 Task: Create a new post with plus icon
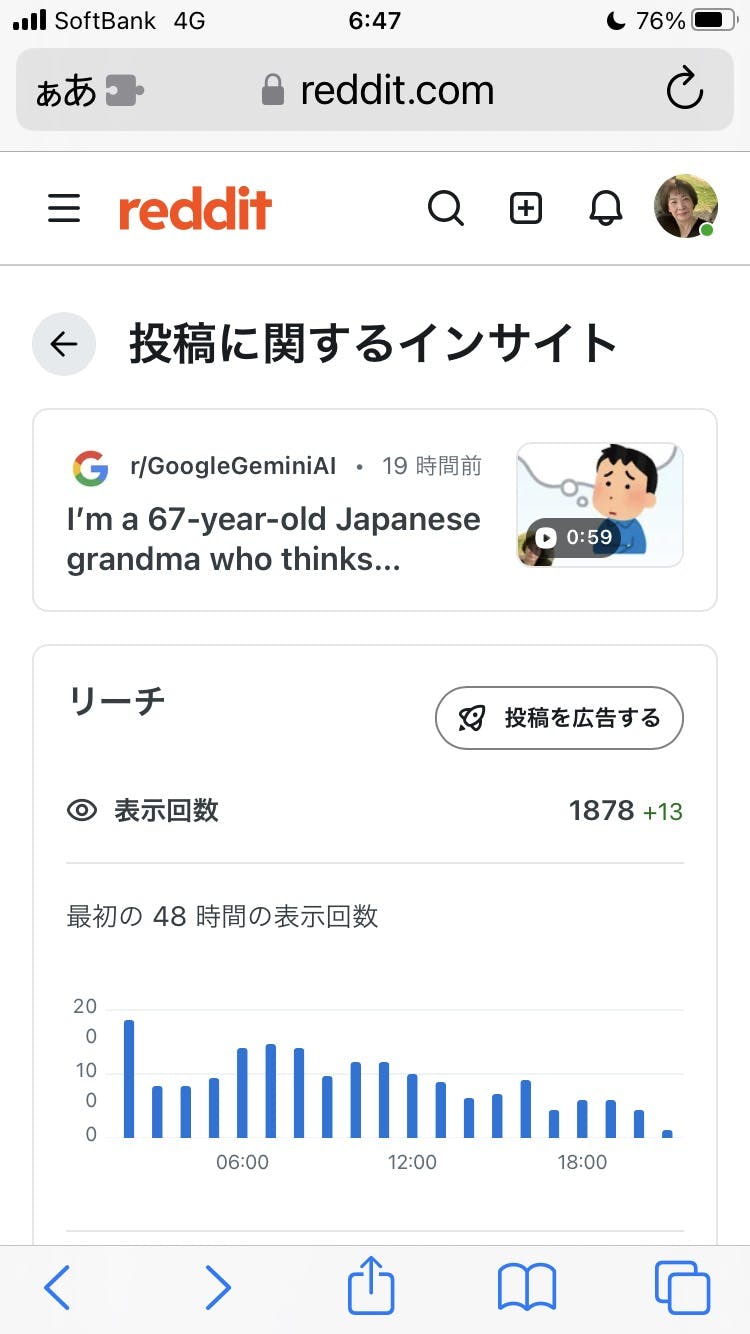click(526, 208)
